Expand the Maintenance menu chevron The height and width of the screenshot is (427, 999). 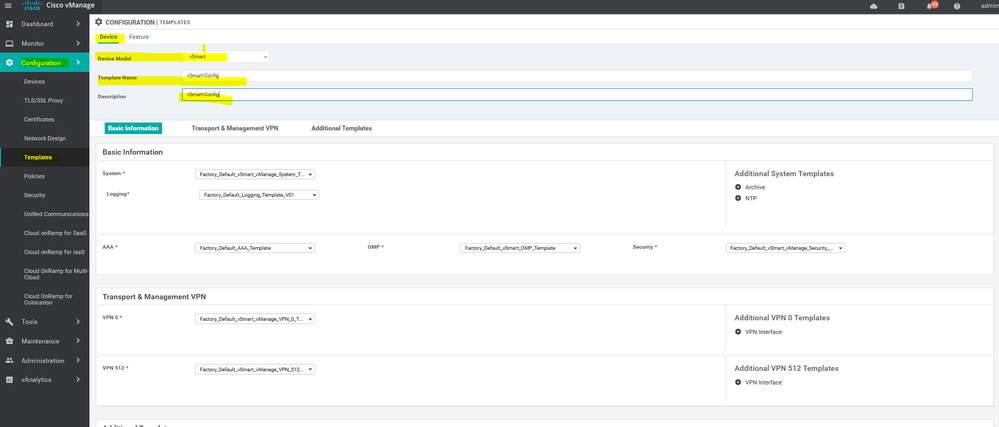[78, 341]
